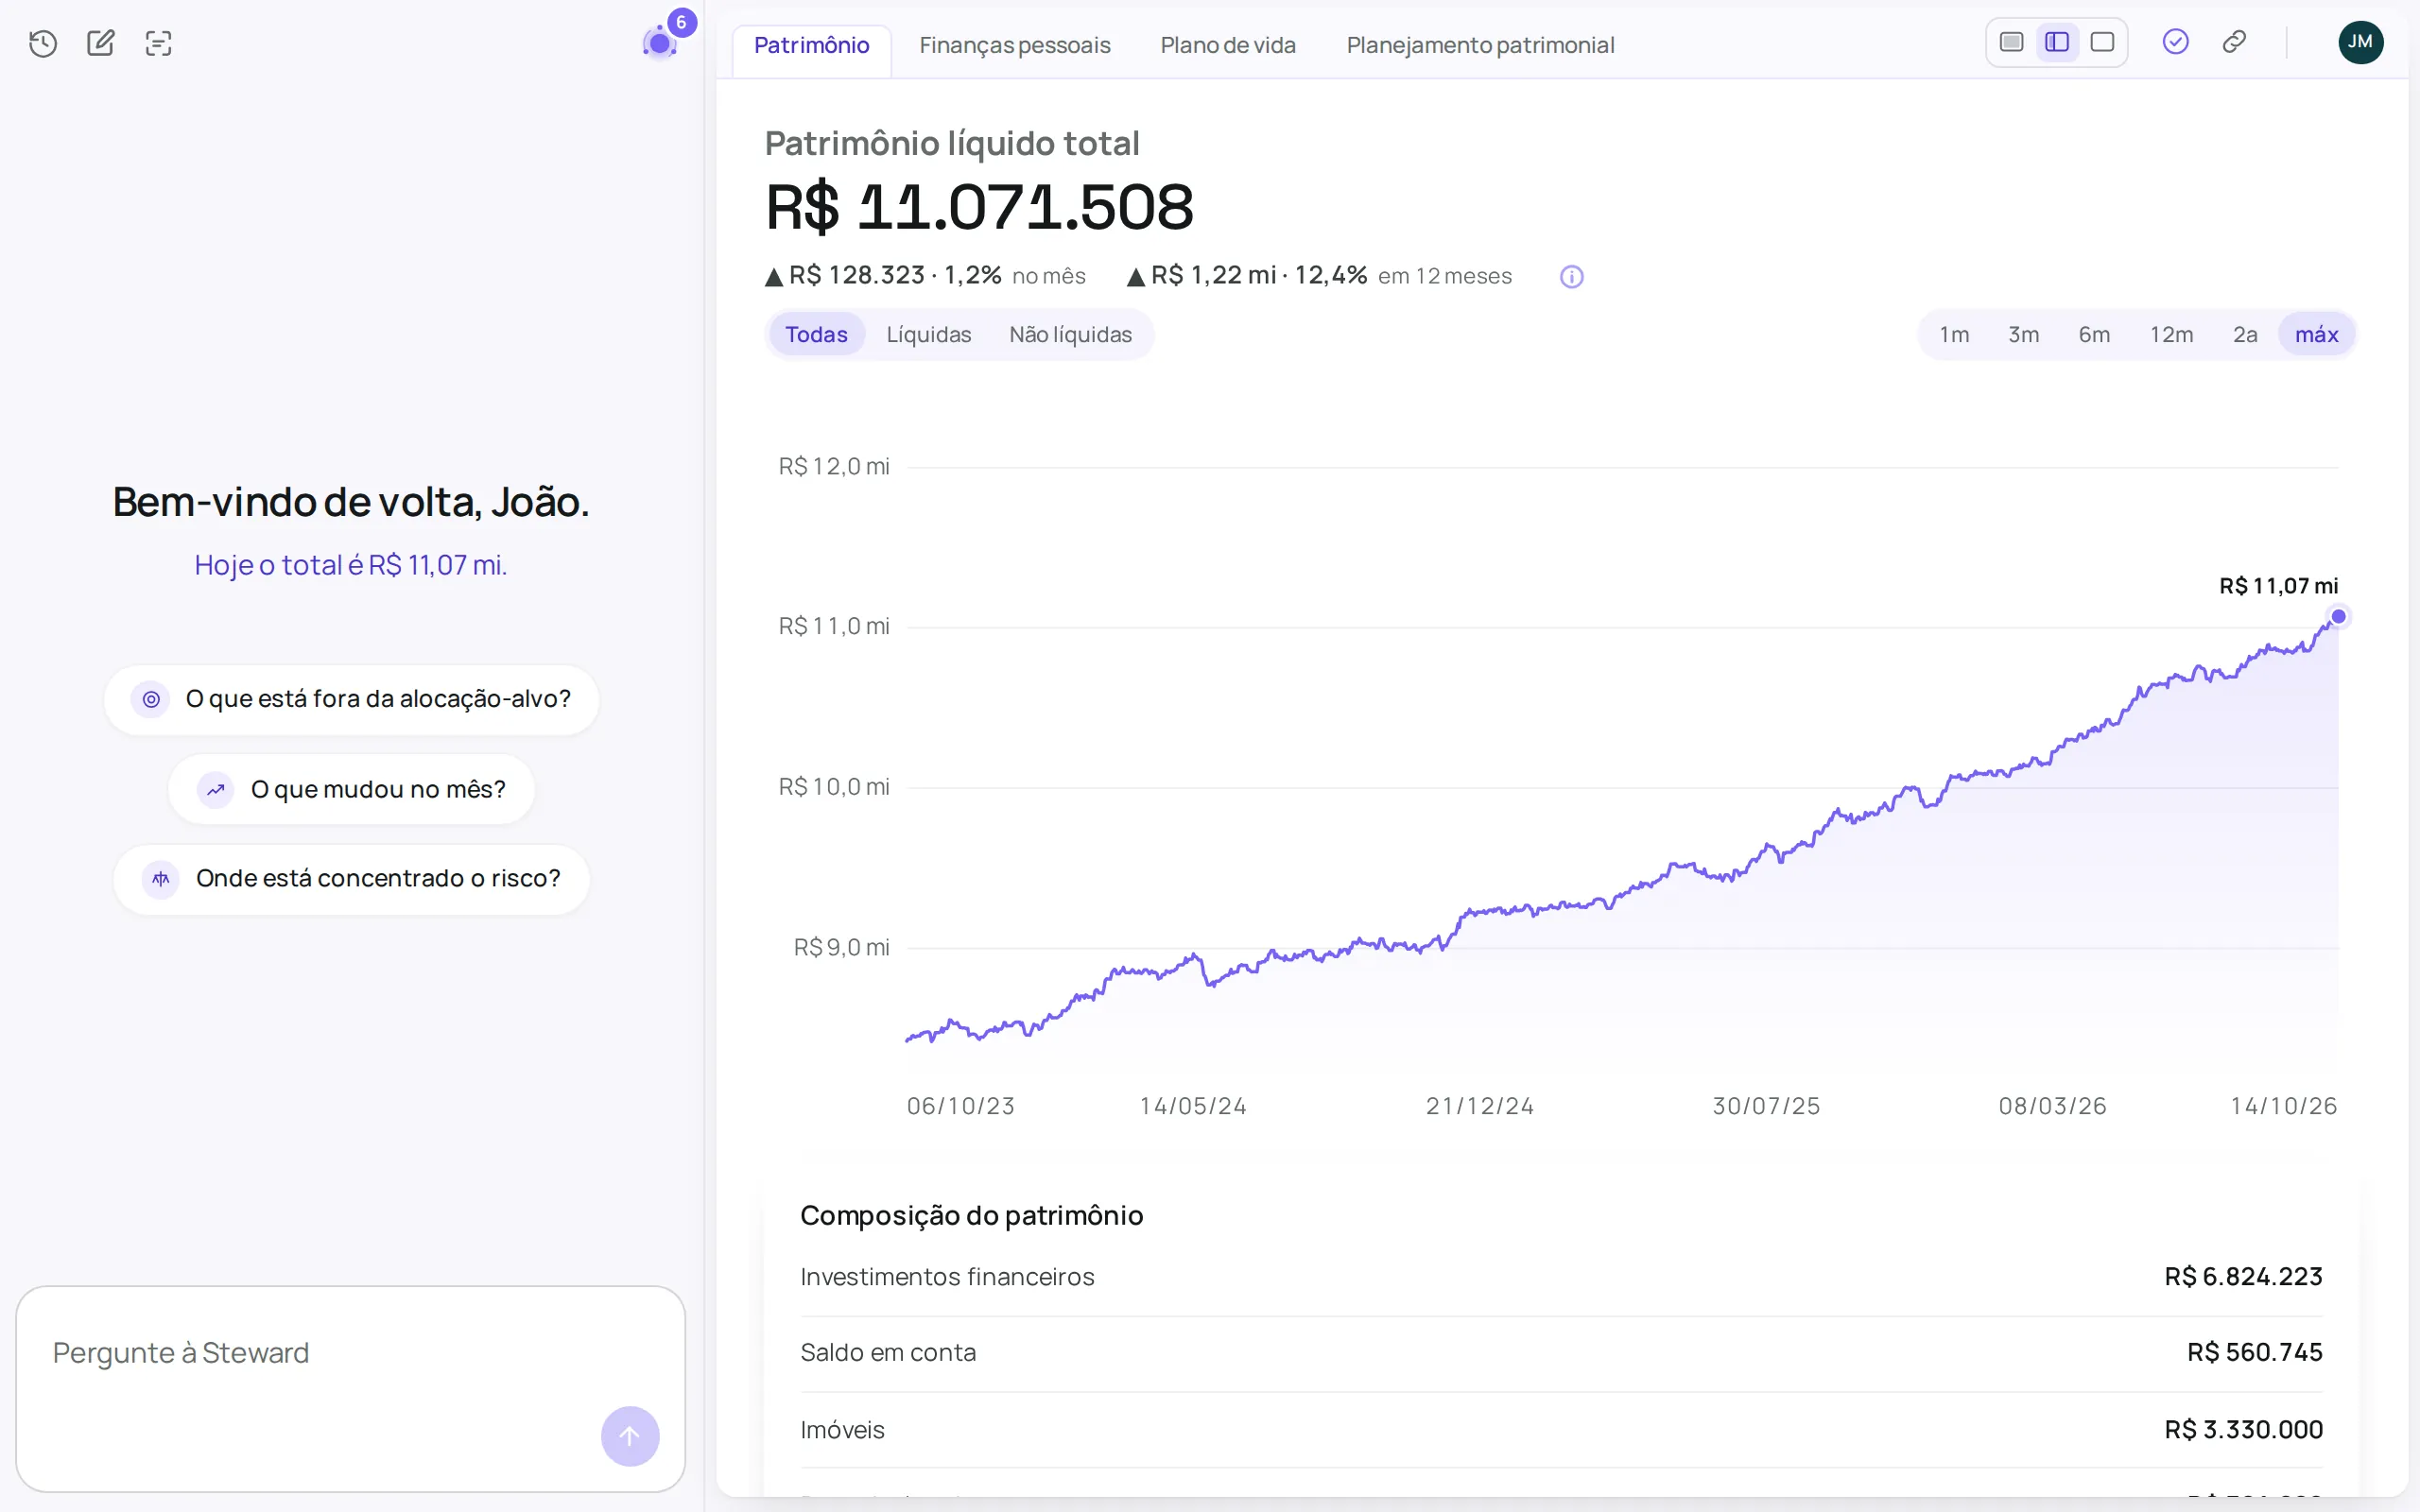Filter chart by Não líquidas
The image size is (2420, 1512).
pos(1070,335)
